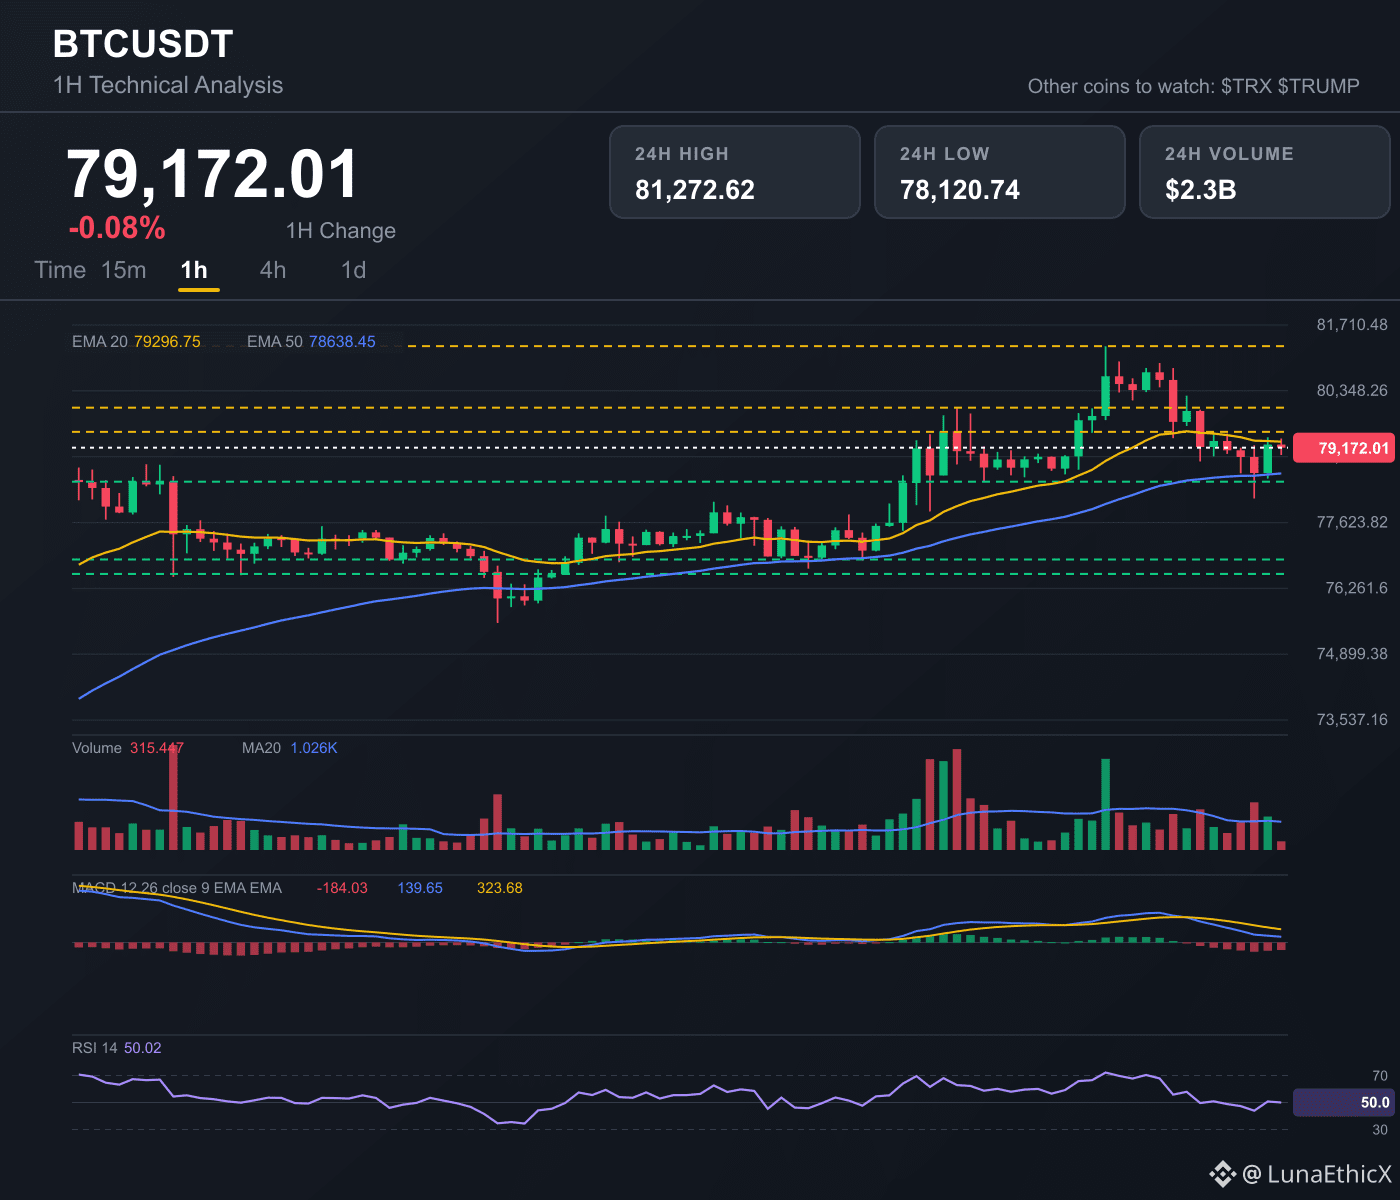Click the 73,537.16 axis label
The image size is (1400, 1200).
pos(1352,720)
